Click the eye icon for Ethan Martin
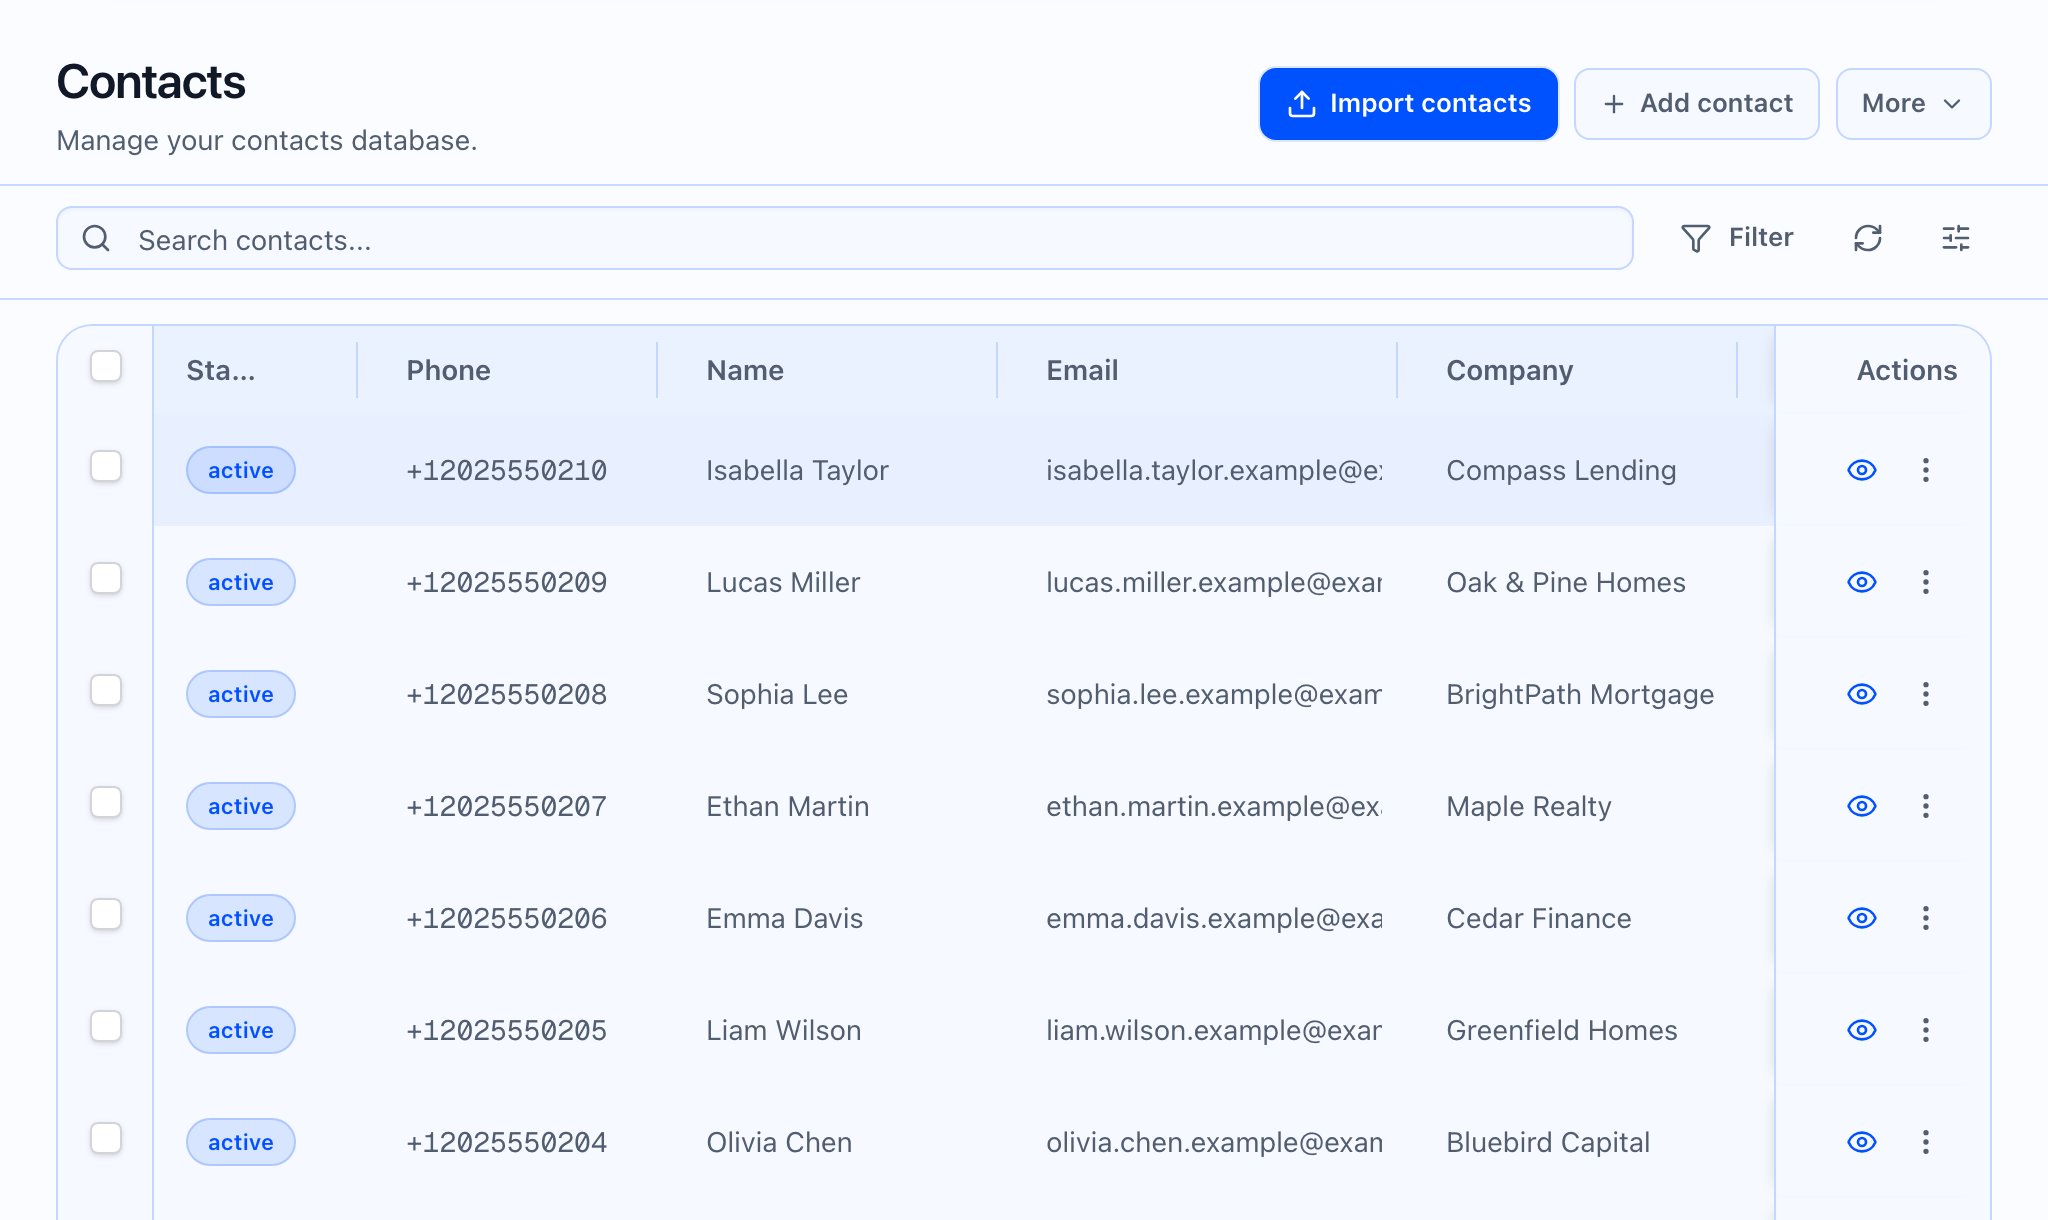Image resolution: width=2048 pixels, height=1220 pixels. (x=1861, y=806)
